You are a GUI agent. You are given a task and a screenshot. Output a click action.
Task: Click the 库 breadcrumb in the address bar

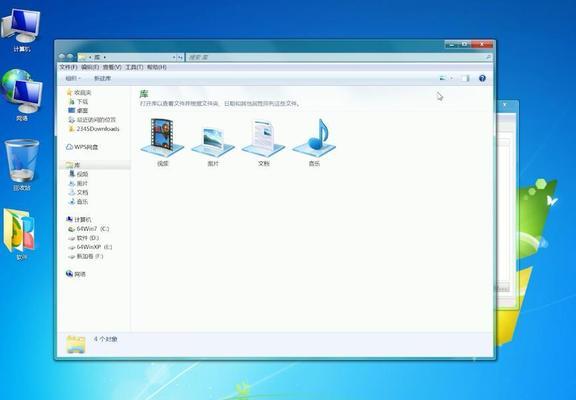click(97, 57)
